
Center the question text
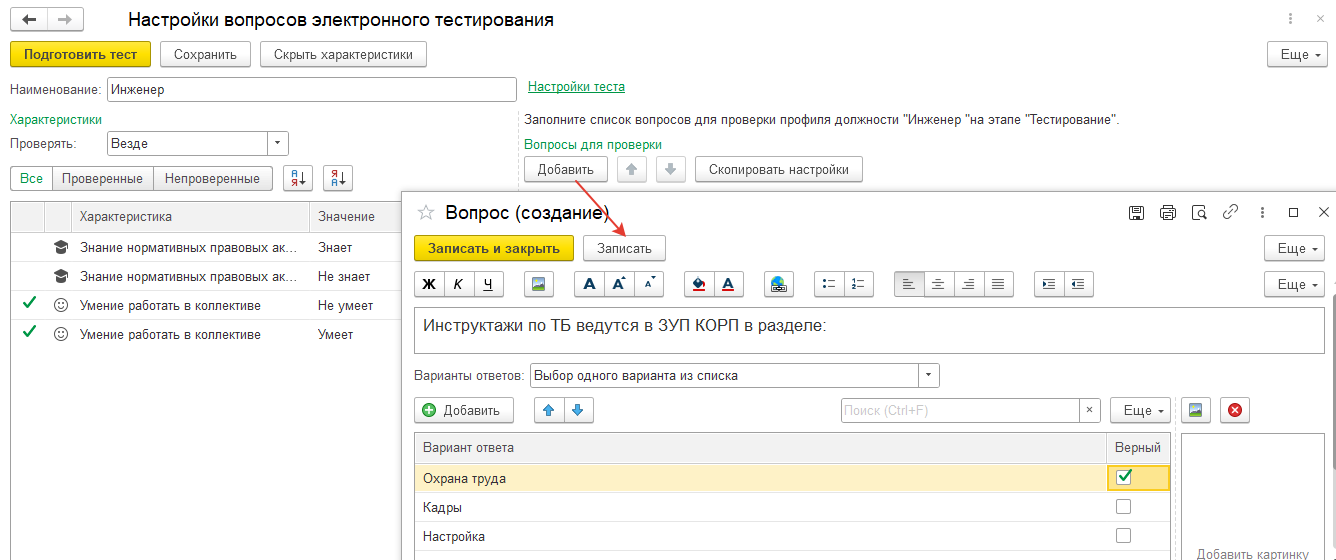[938, 284]
